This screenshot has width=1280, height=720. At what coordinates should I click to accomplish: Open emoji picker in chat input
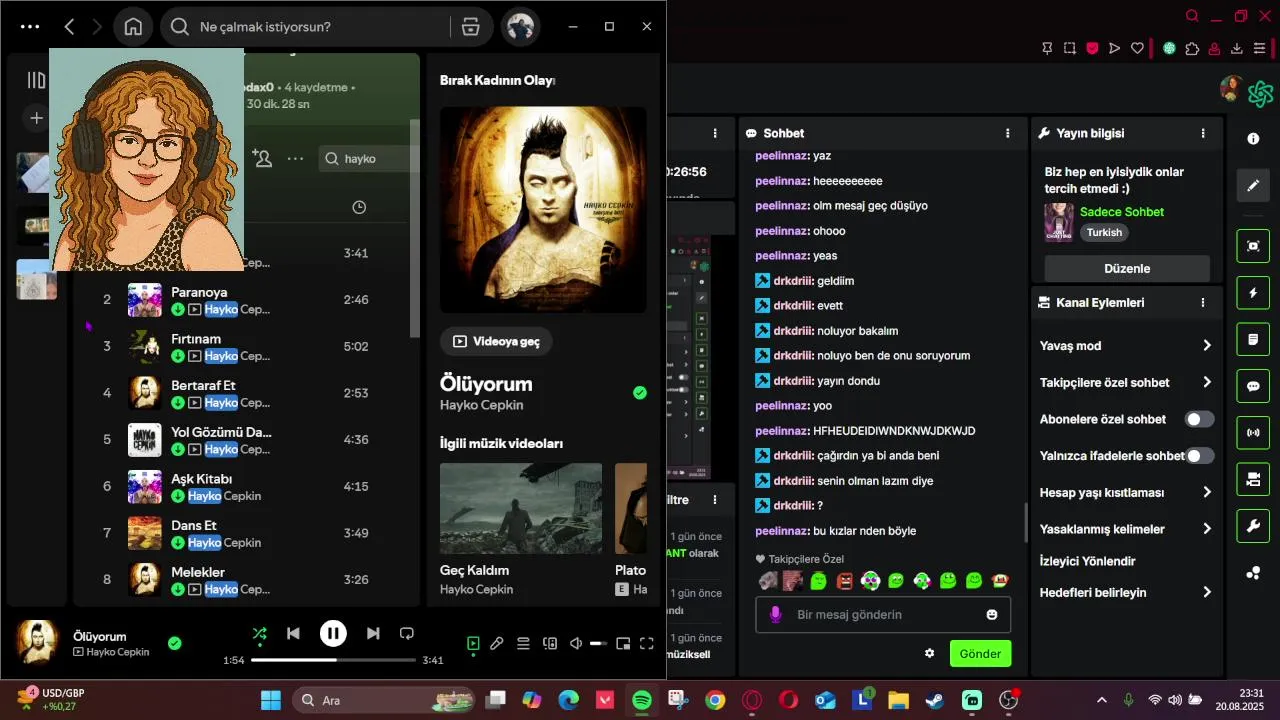click(x=992, y=615)
